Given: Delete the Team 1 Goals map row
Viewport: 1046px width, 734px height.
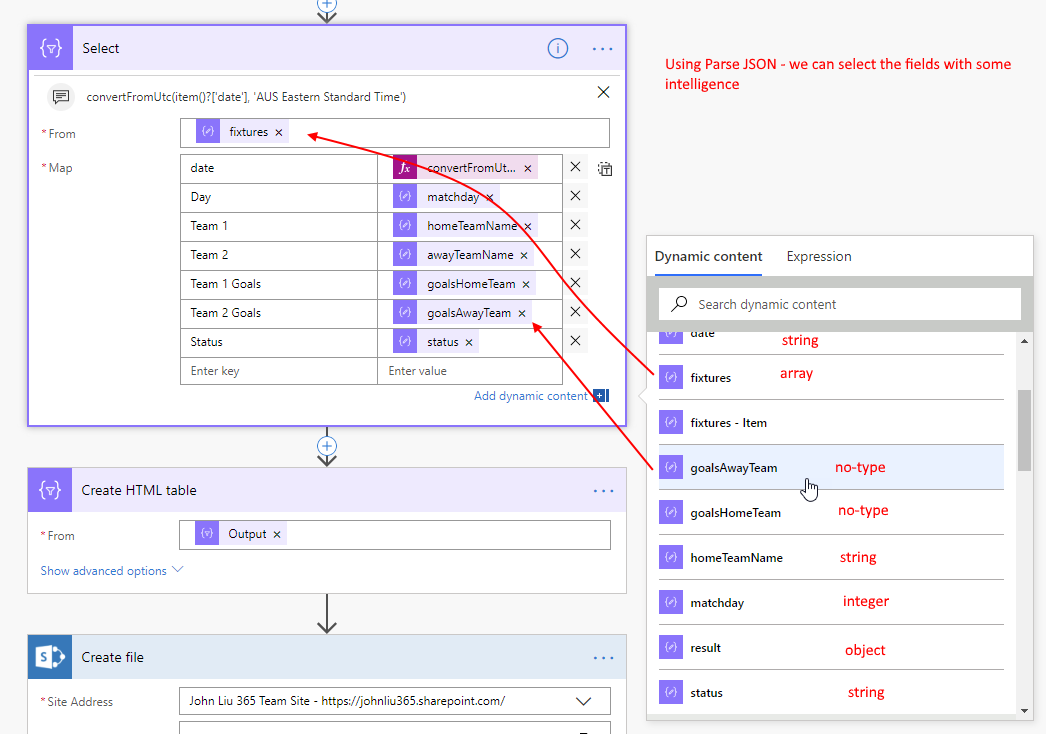Looking at the screenshot, I should coord(575,283).
